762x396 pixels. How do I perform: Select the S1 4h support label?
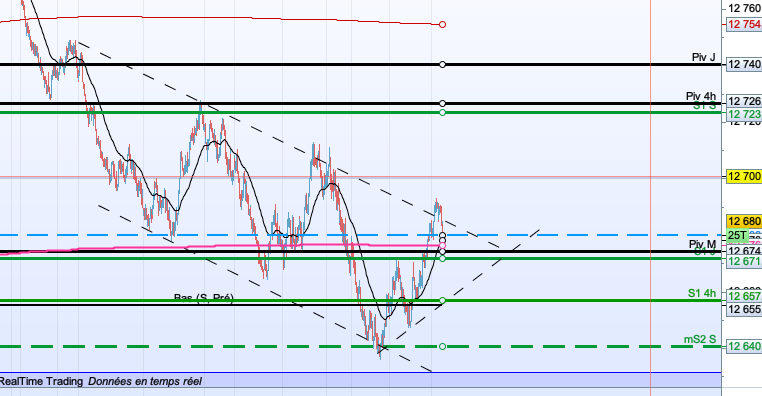point(702,293)
